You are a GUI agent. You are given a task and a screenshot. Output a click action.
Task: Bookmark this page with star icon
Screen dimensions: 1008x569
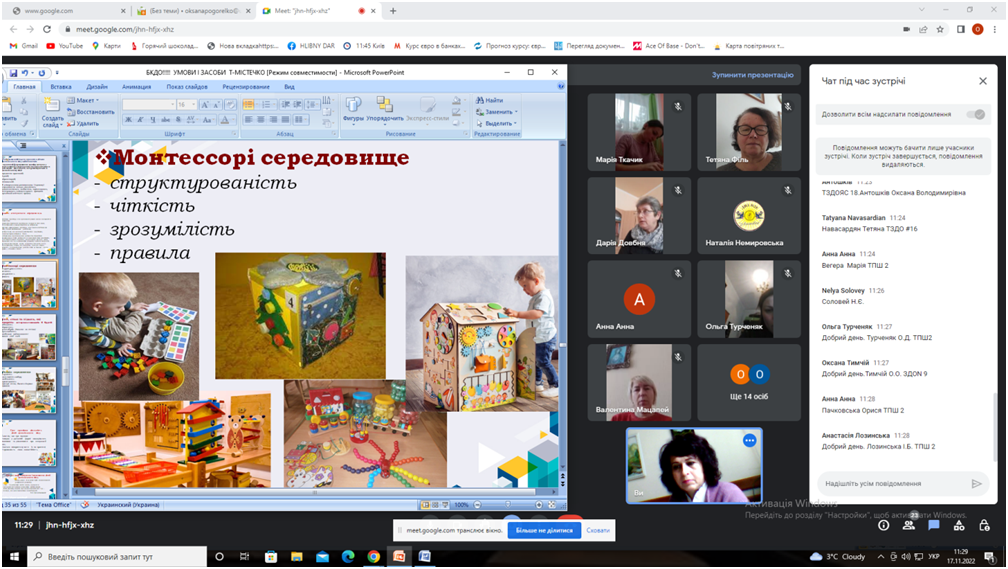pos(940,30)
